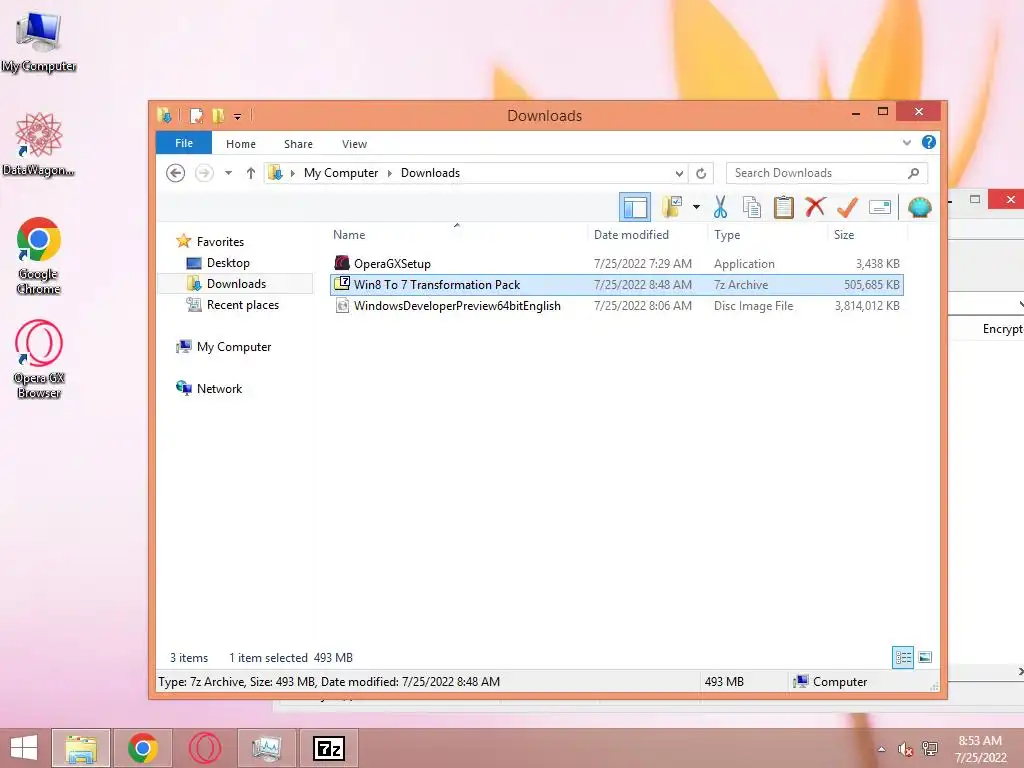Show hidden system tray icons arrow

click(x=882, y=749)
